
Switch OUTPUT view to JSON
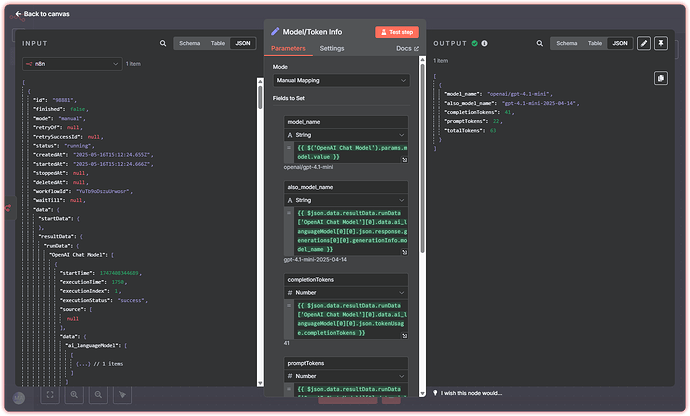pos(620,43)
